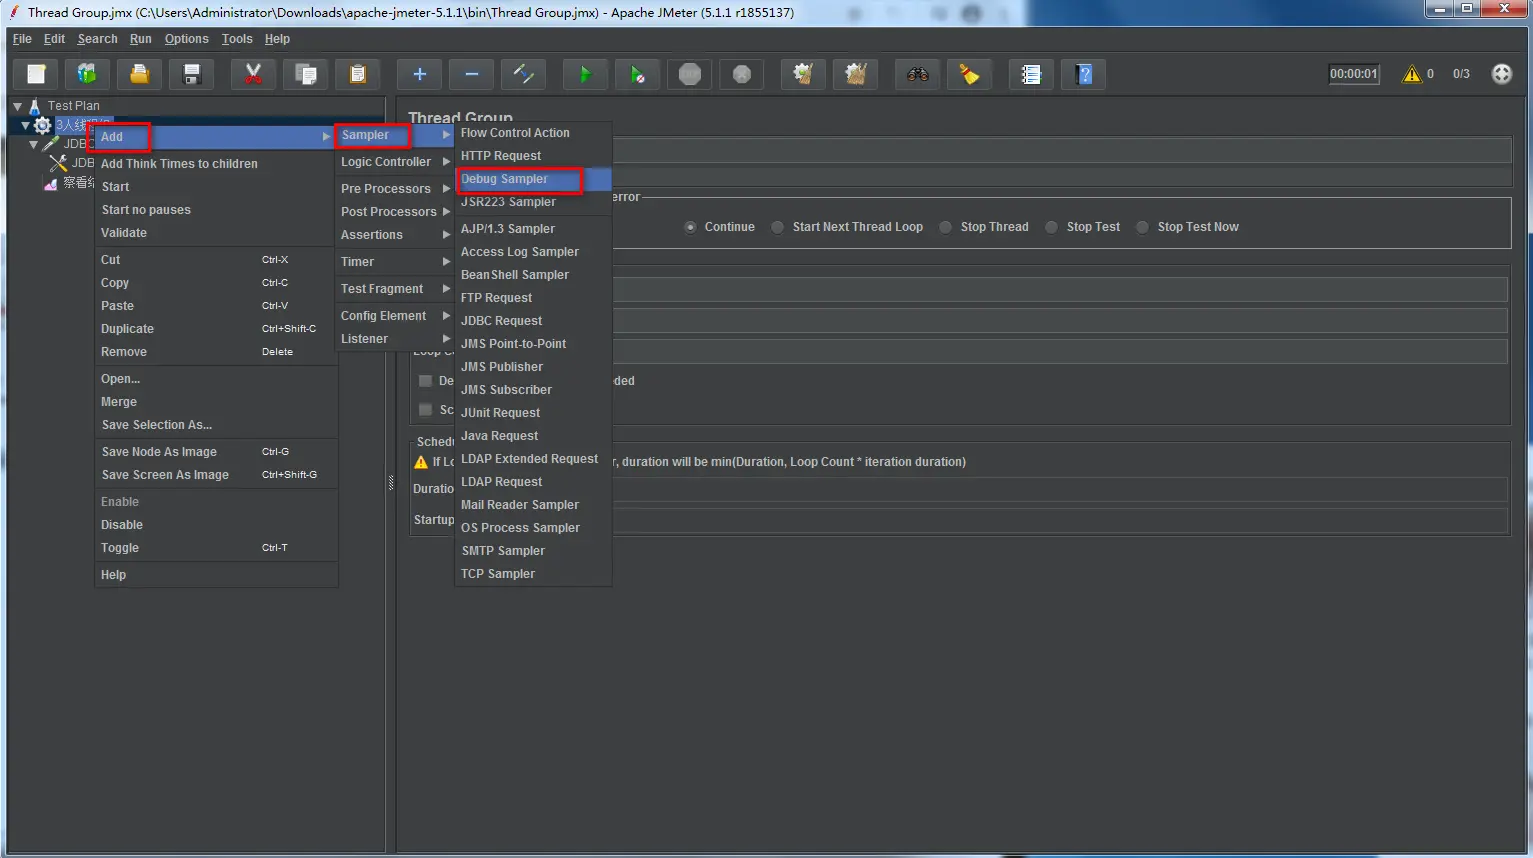Screen dimensions: 1533x858
Task: Click Start no pauses toolbar icon
Action: [x=637, y=74]
